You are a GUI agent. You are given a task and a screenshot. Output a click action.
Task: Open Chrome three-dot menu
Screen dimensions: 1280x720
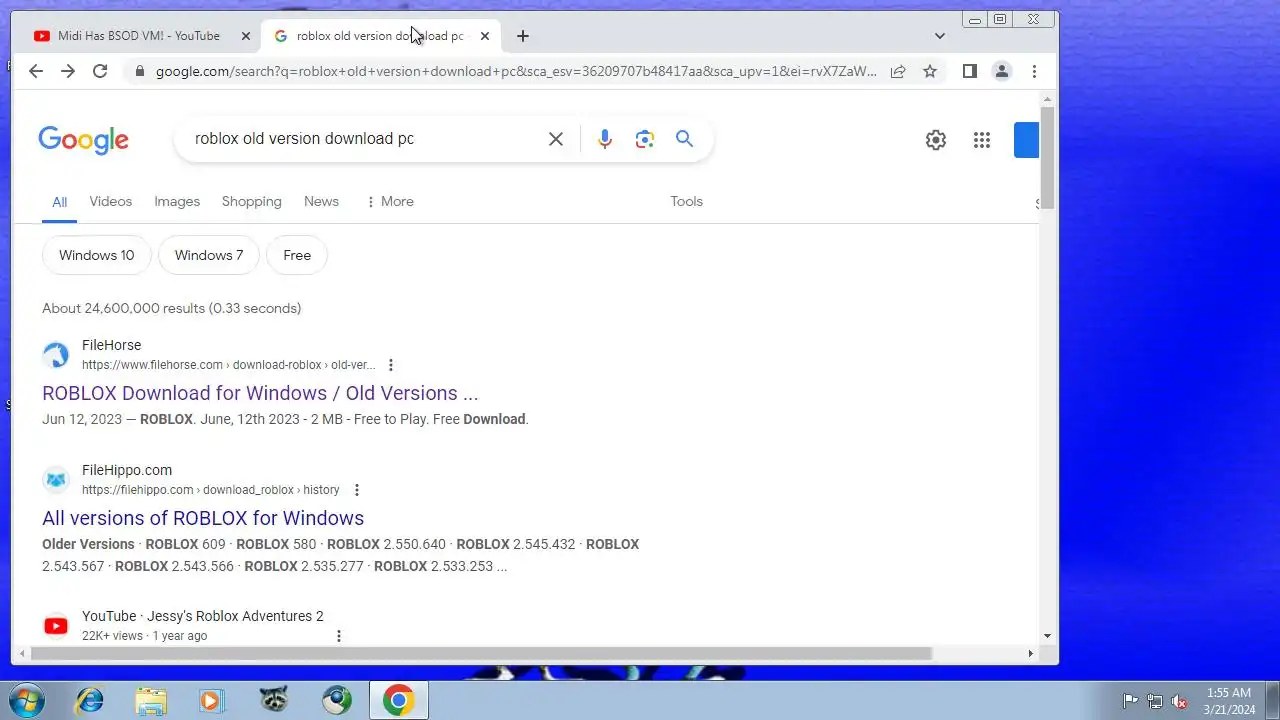(x=1034, y=71)
